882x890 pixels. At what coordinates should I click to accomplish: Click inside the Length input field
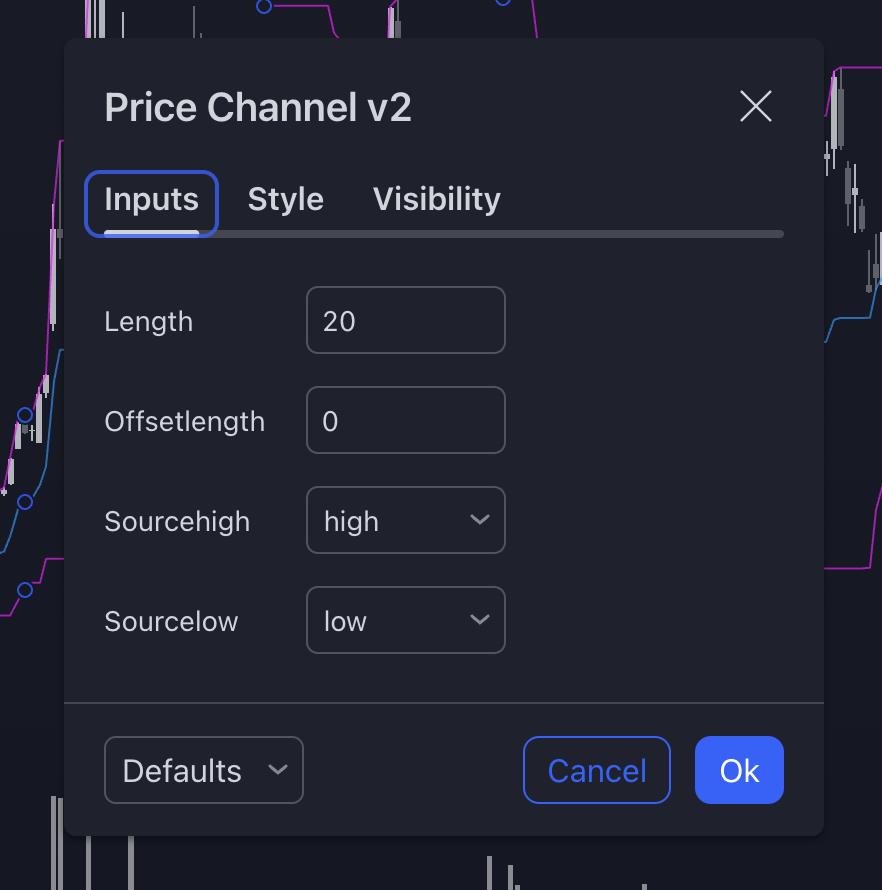click(405, 320)
